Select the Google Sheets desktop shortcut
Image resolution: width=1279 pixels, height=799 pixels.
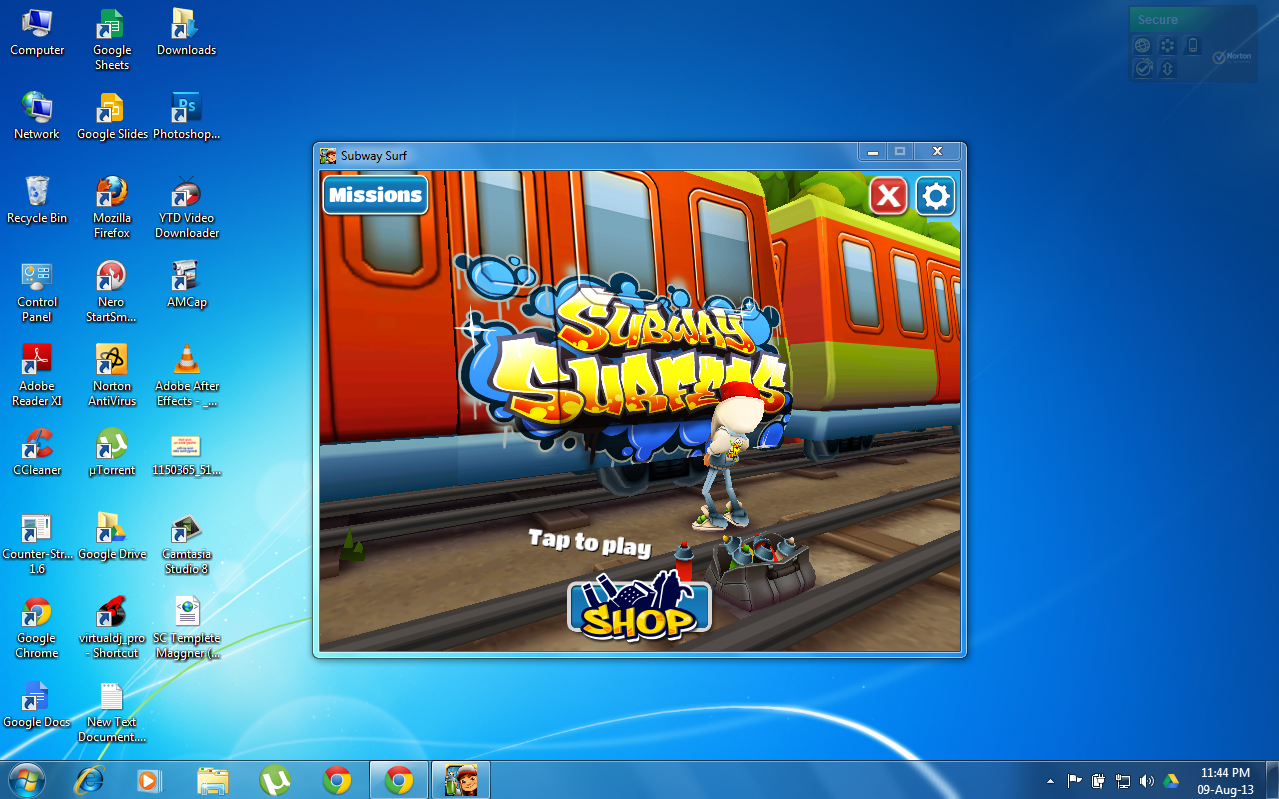point(112,39)
